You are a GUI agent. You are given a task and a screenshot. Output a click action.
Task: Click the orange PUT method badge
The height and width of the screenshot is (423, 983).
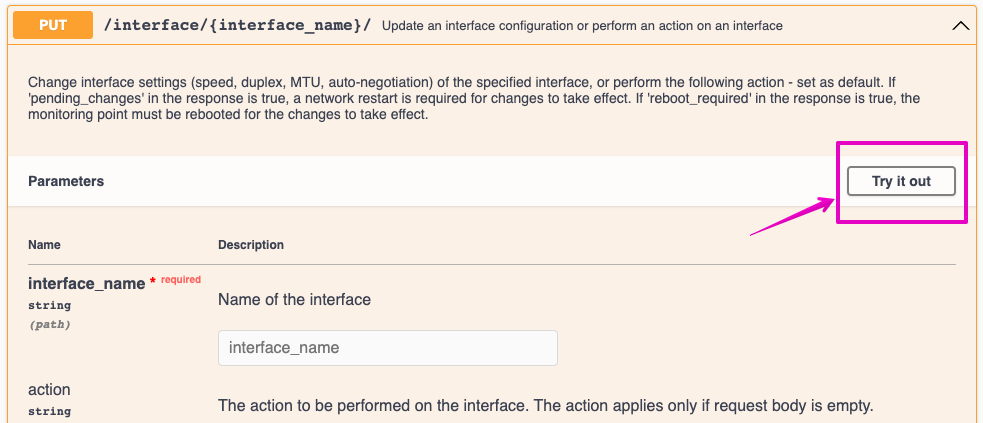pyautogui.click(x=53, y=25)
